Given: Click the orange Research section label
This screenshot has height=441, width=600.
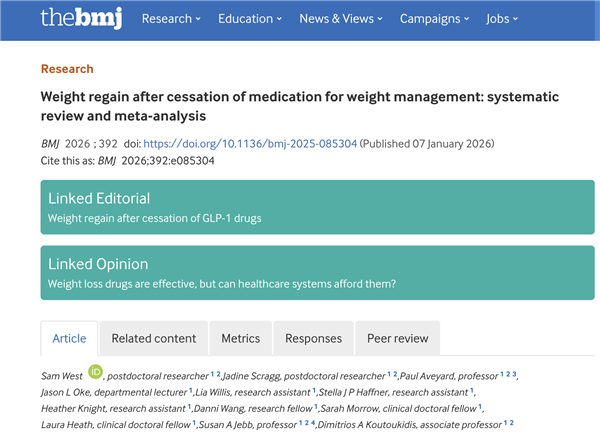Looking at the screenshot, I should tap(67, 69).
